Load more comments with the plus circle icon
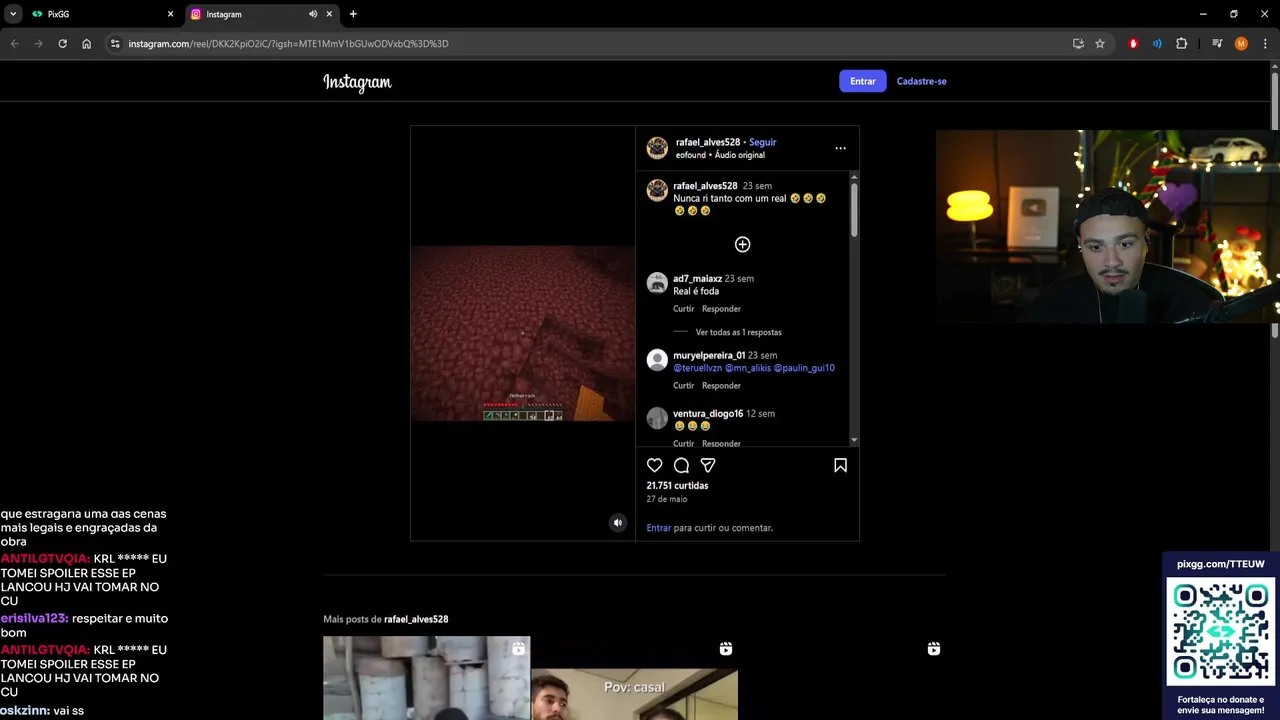 [742, 244]
